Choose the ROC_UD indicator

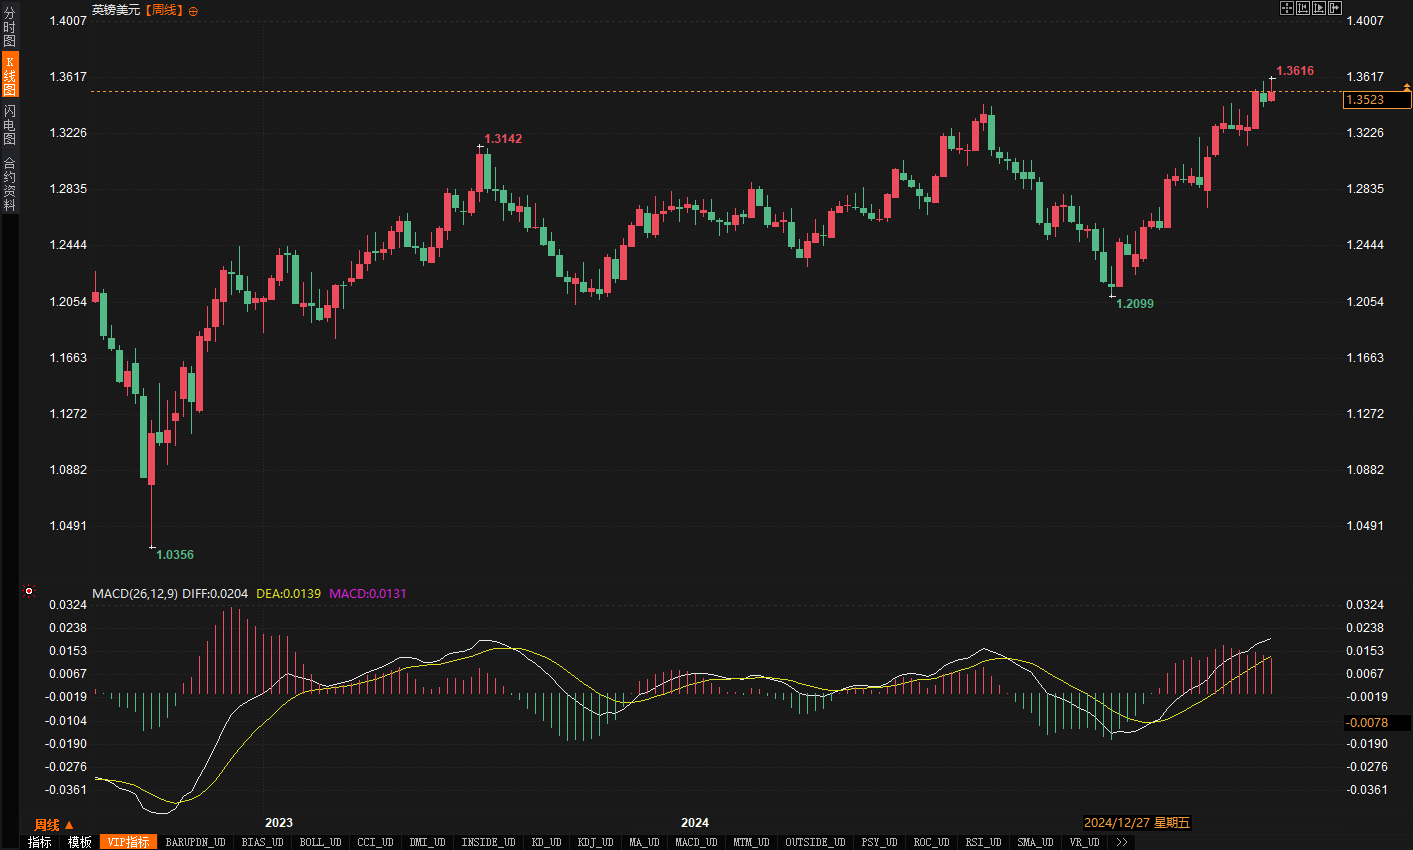pyautogui.click(x=931, y=842)
